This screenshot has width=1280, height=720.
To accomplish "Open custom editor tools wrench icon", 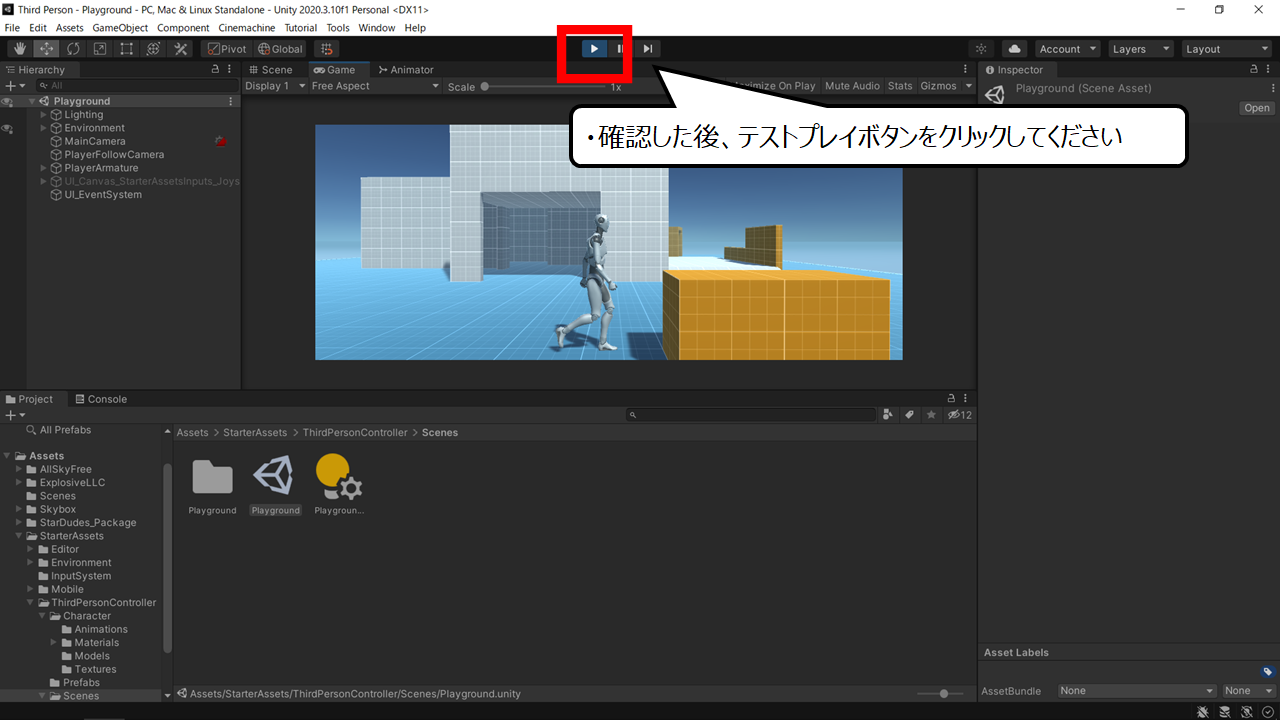I will 181,49.
